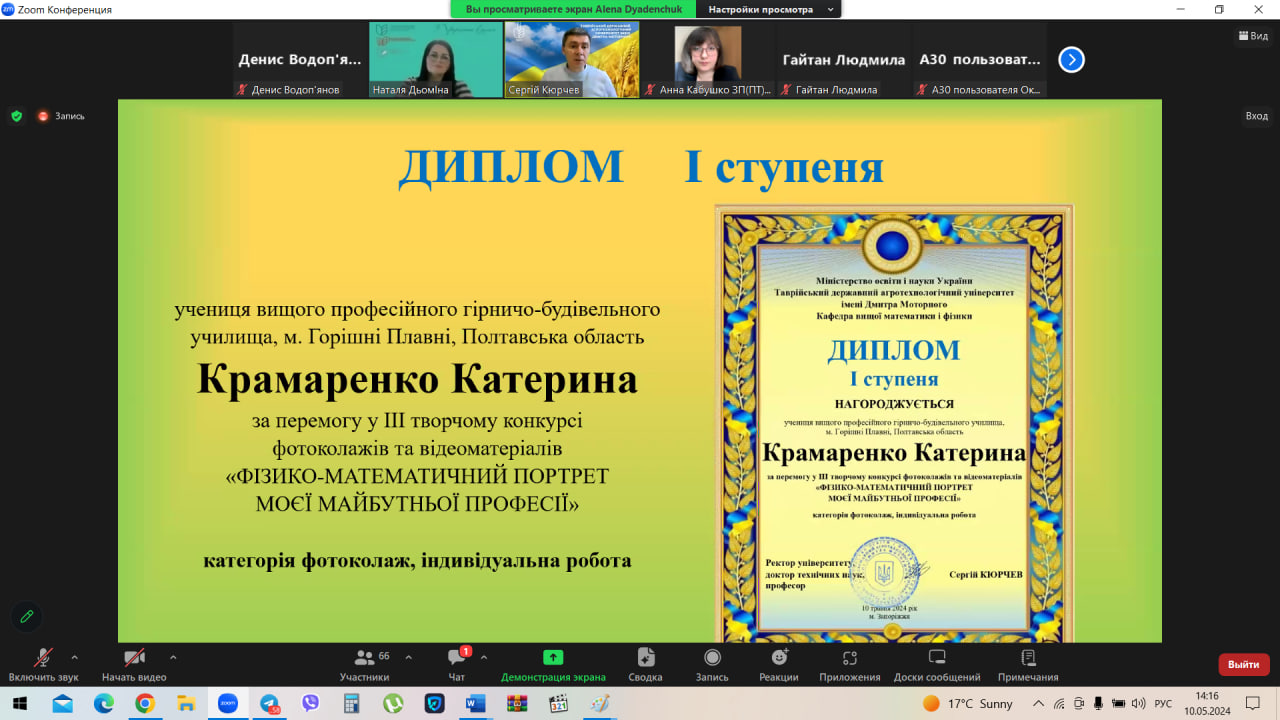Viewport: 1280px width, 720px height.
Task: Open Mail app from taskbar
Action: [x=62, y=704]
